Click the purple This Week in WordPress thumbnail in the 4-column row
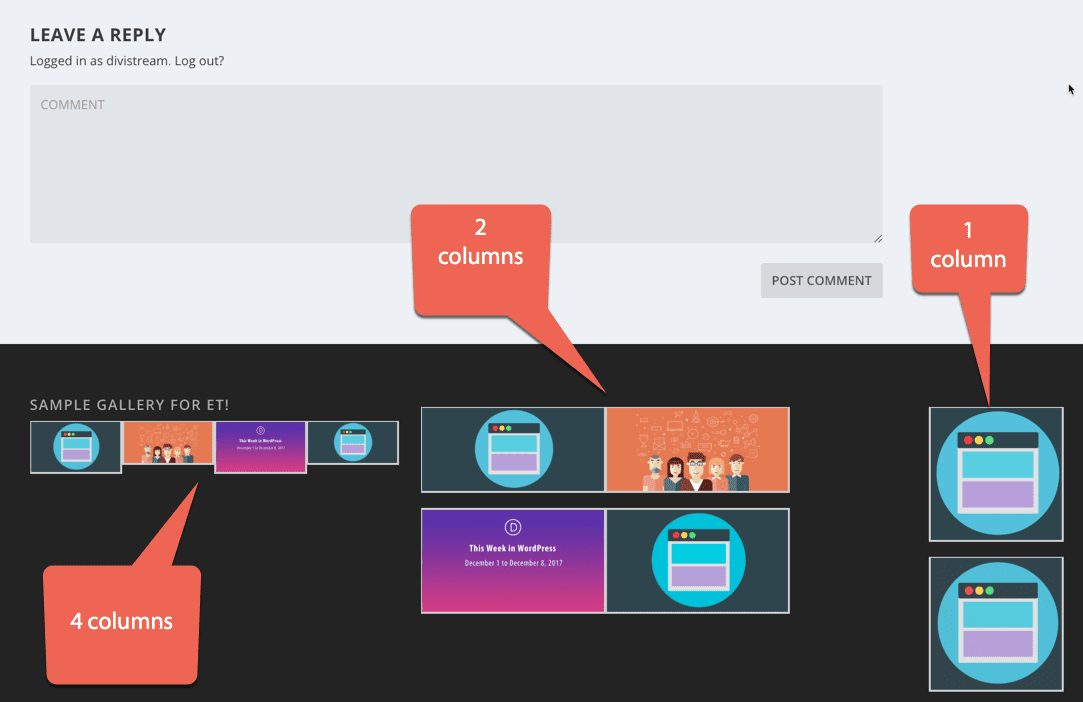The width and height of the screenshot is (1083, 702). [260, 446]
